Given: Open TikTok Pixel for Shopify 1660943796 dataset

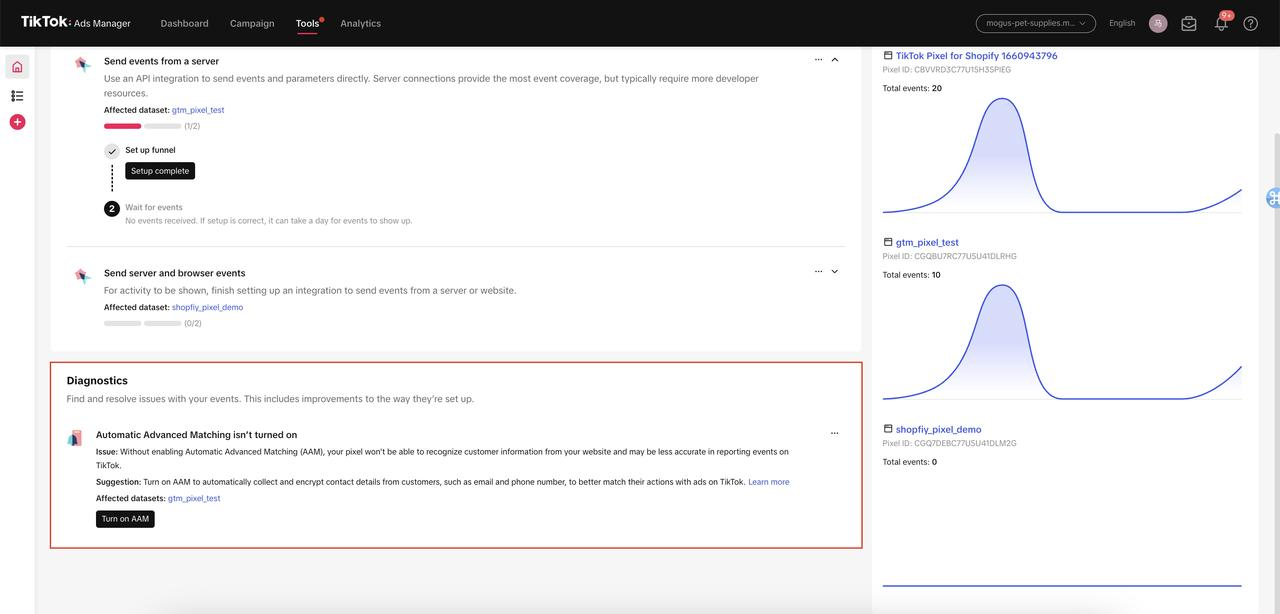Looking at the screenshot, I should tap(976, 56).
